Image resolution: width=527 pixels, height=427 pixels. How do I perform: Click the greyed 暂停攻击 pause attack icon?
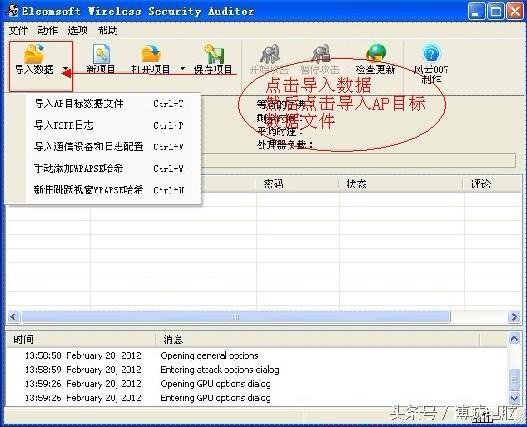pyautogui.click(x=321, y=54)
